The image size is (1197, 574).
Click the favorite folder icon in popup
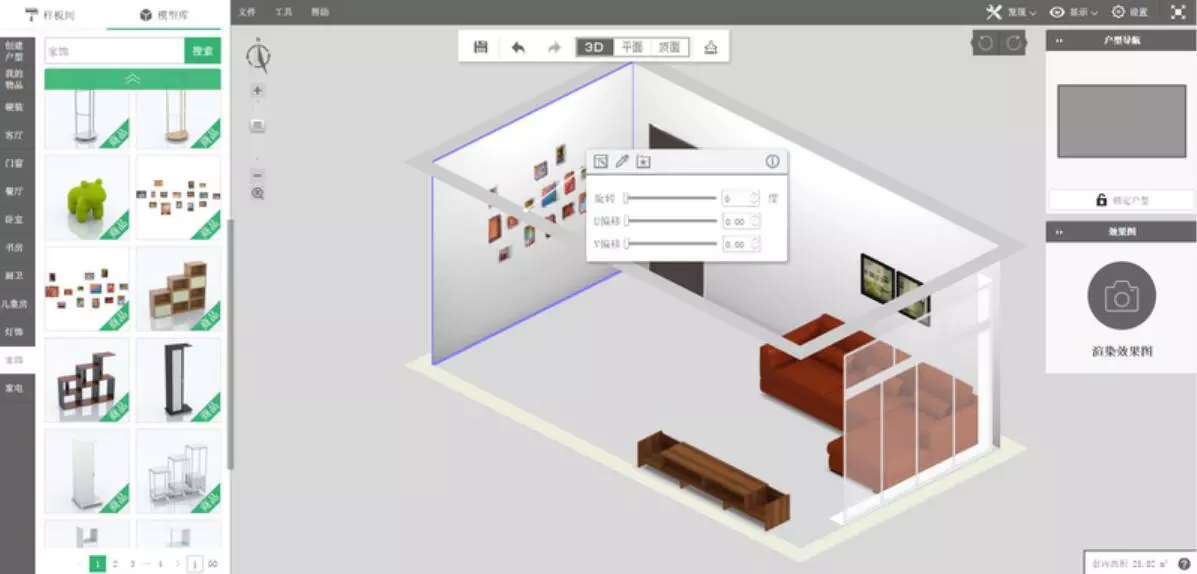pyautogui.click(x=644, y=161)
